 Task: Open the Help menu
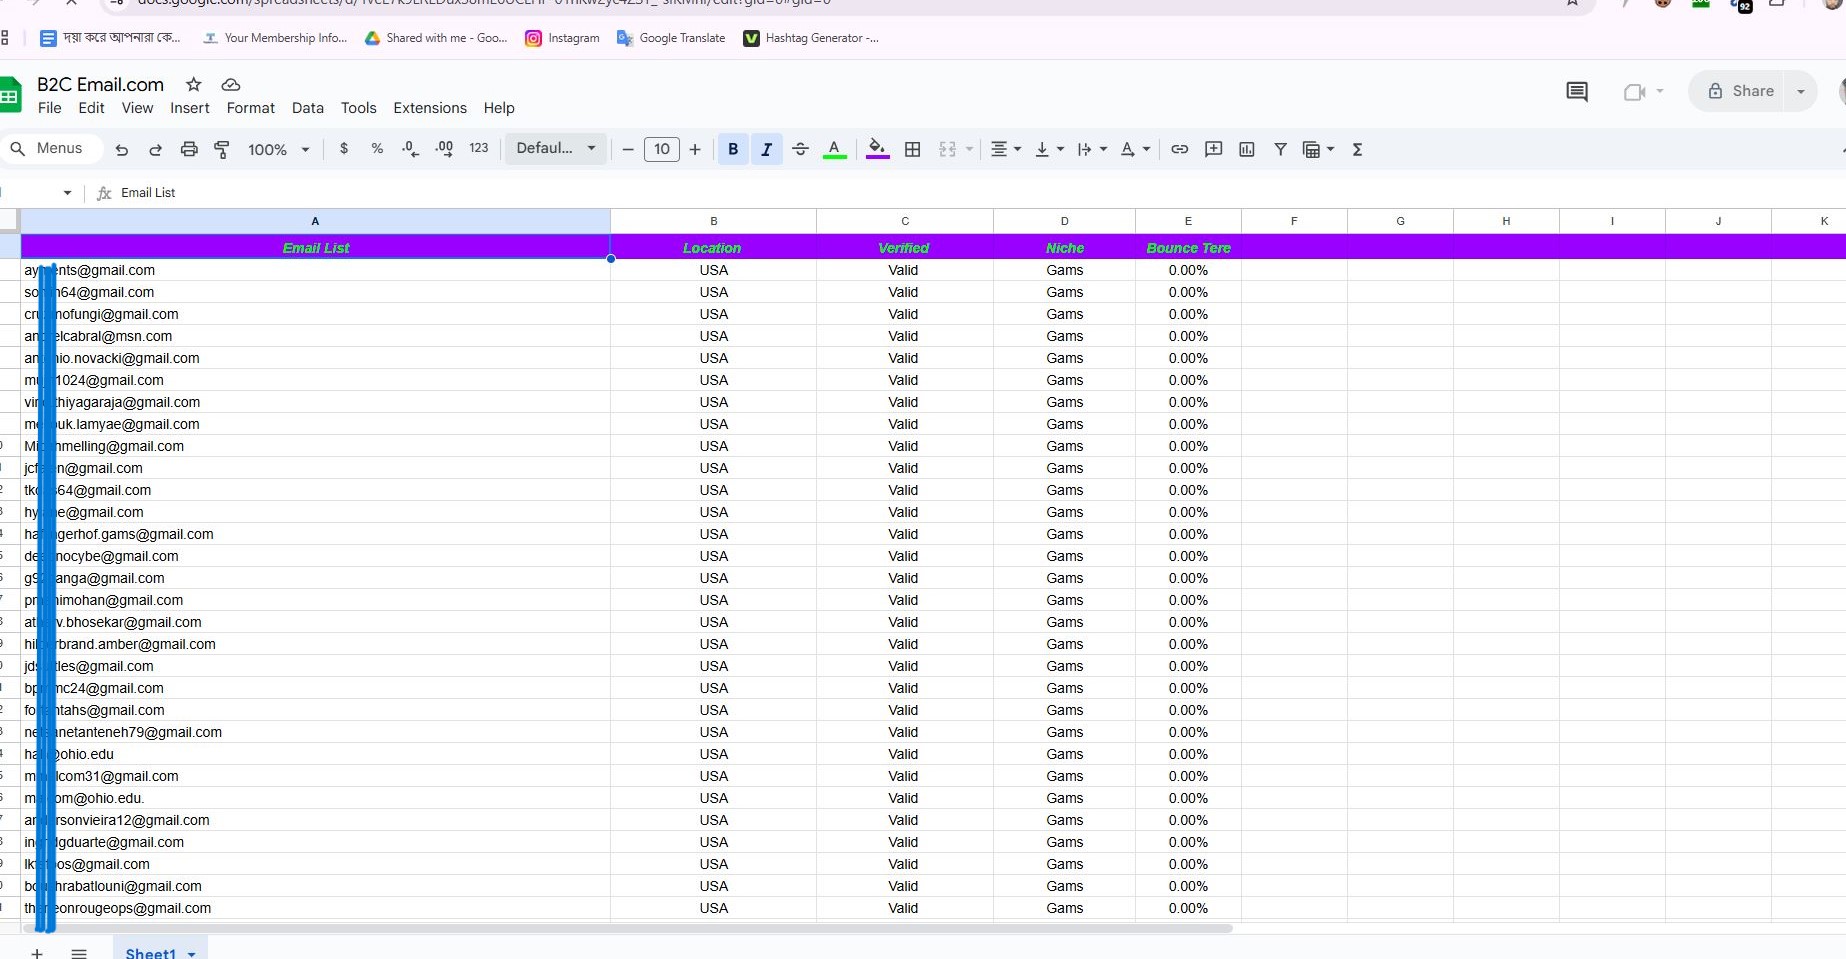499,108
